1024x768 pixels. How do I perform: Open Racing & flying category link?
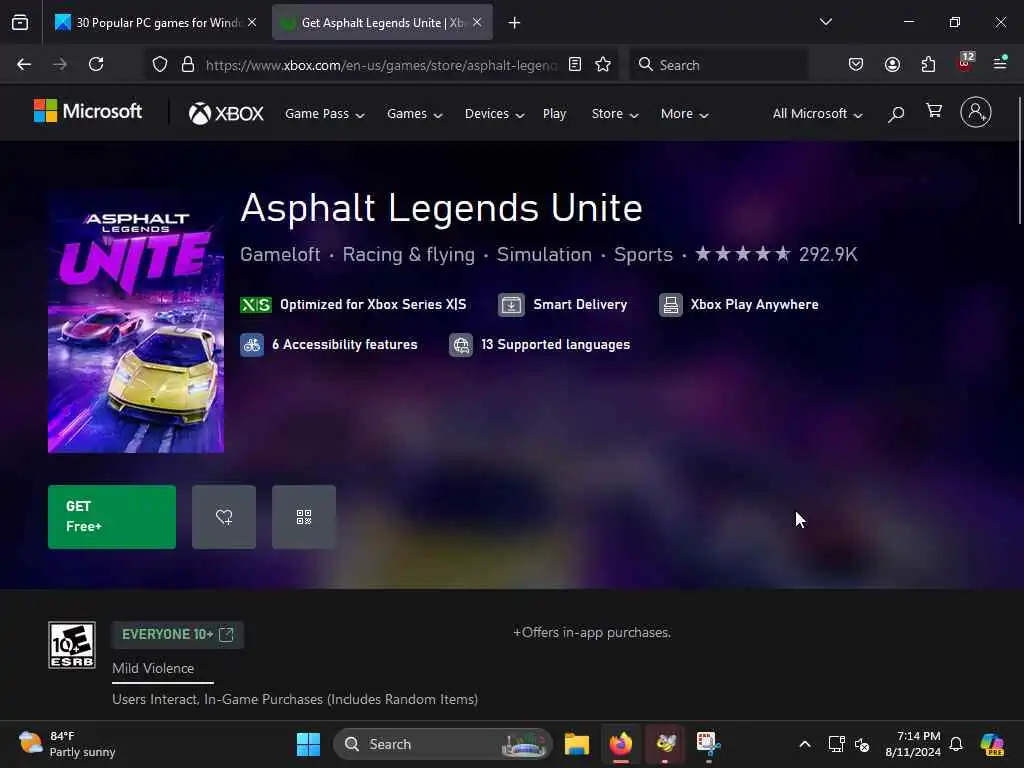click(x=409, y=255)
